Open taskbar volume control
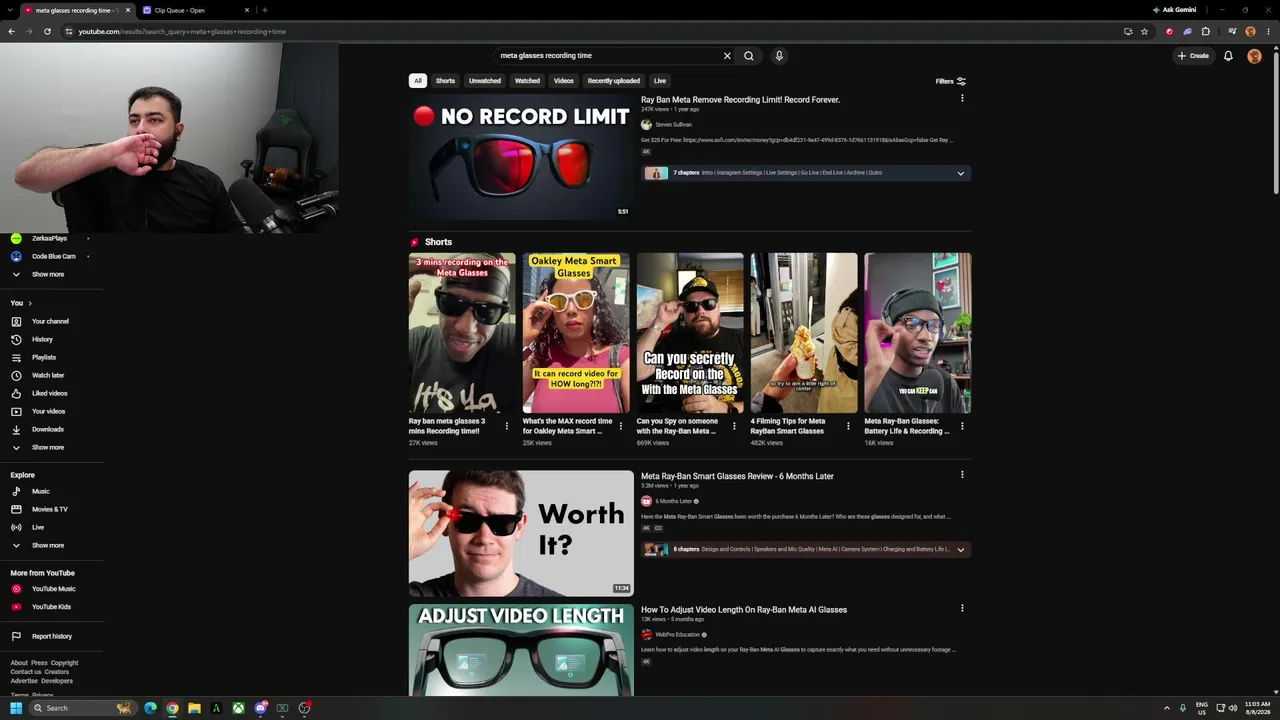Screen dimensions: 1280x720 1232,708
